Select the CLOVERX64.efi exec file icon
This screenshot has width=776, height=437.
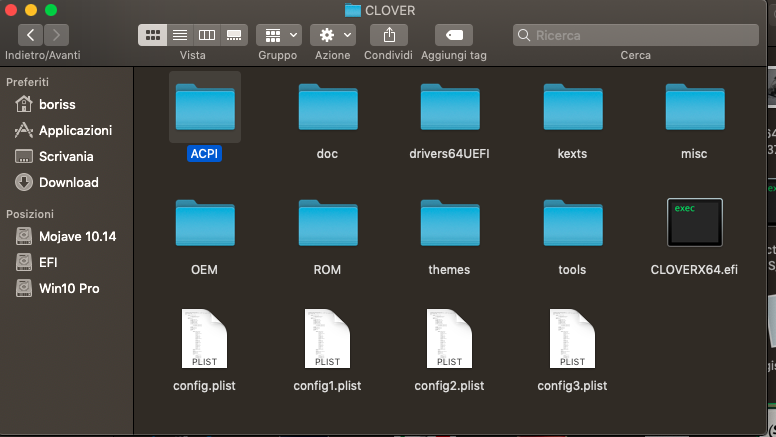tap(695, 222)
